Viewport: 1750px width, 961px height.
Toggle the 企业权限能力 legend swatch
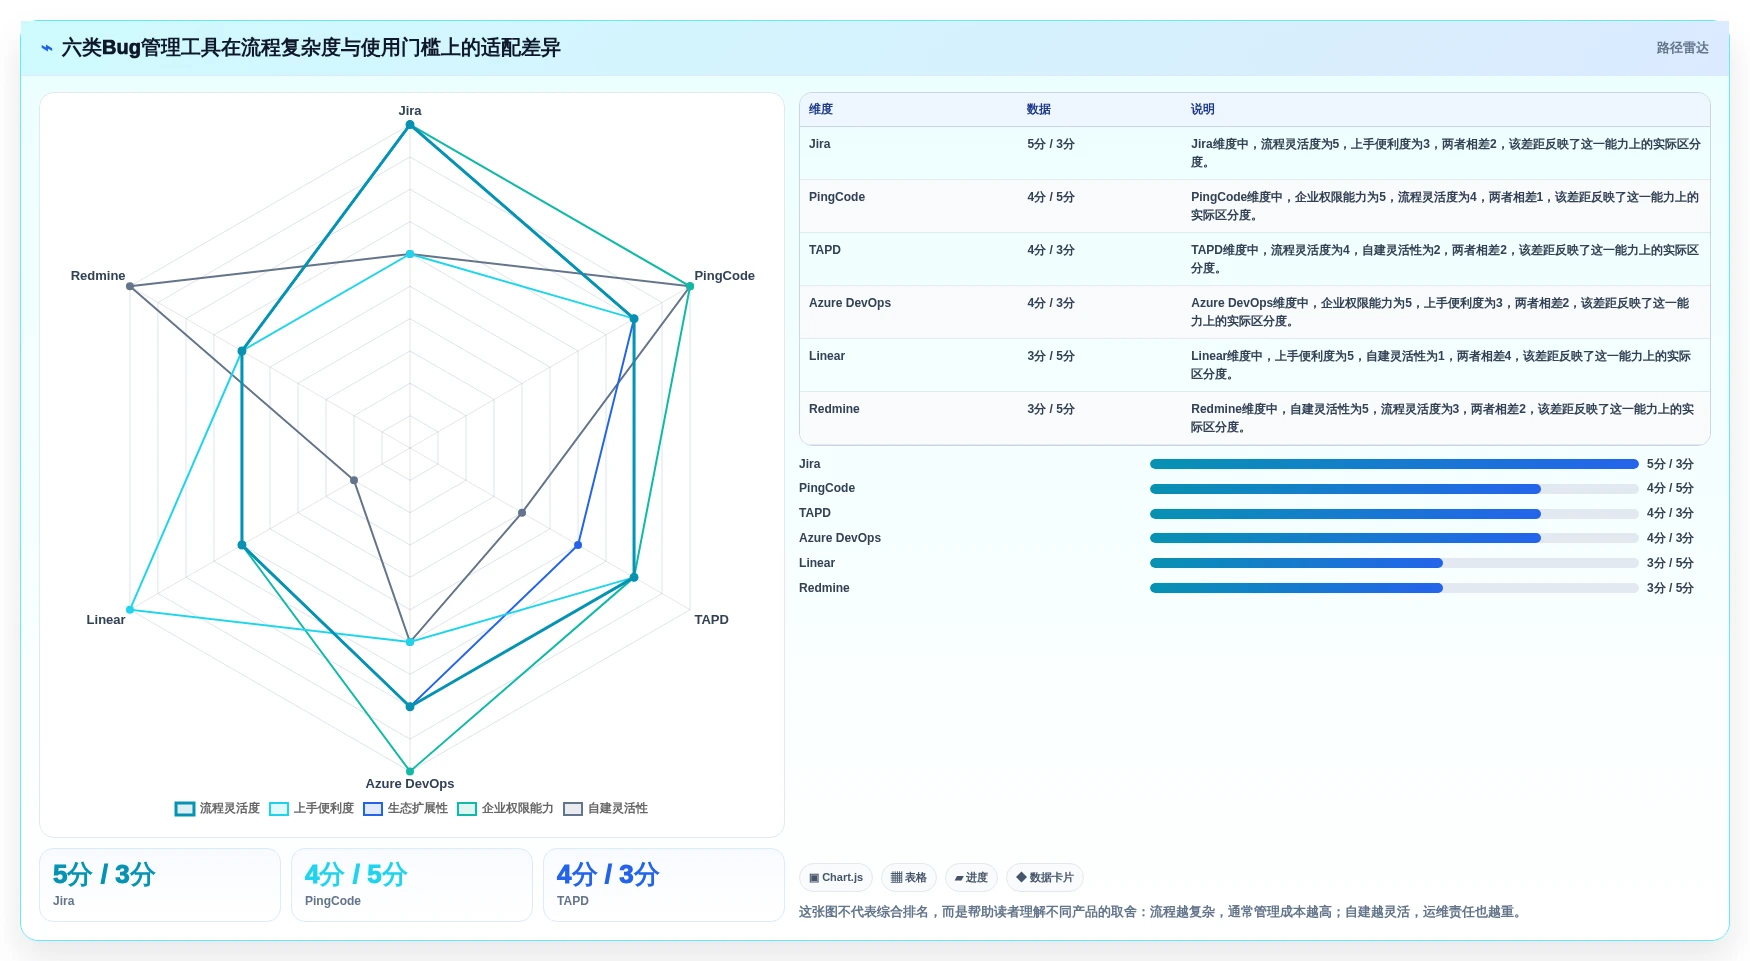click(x=467, y=809)
